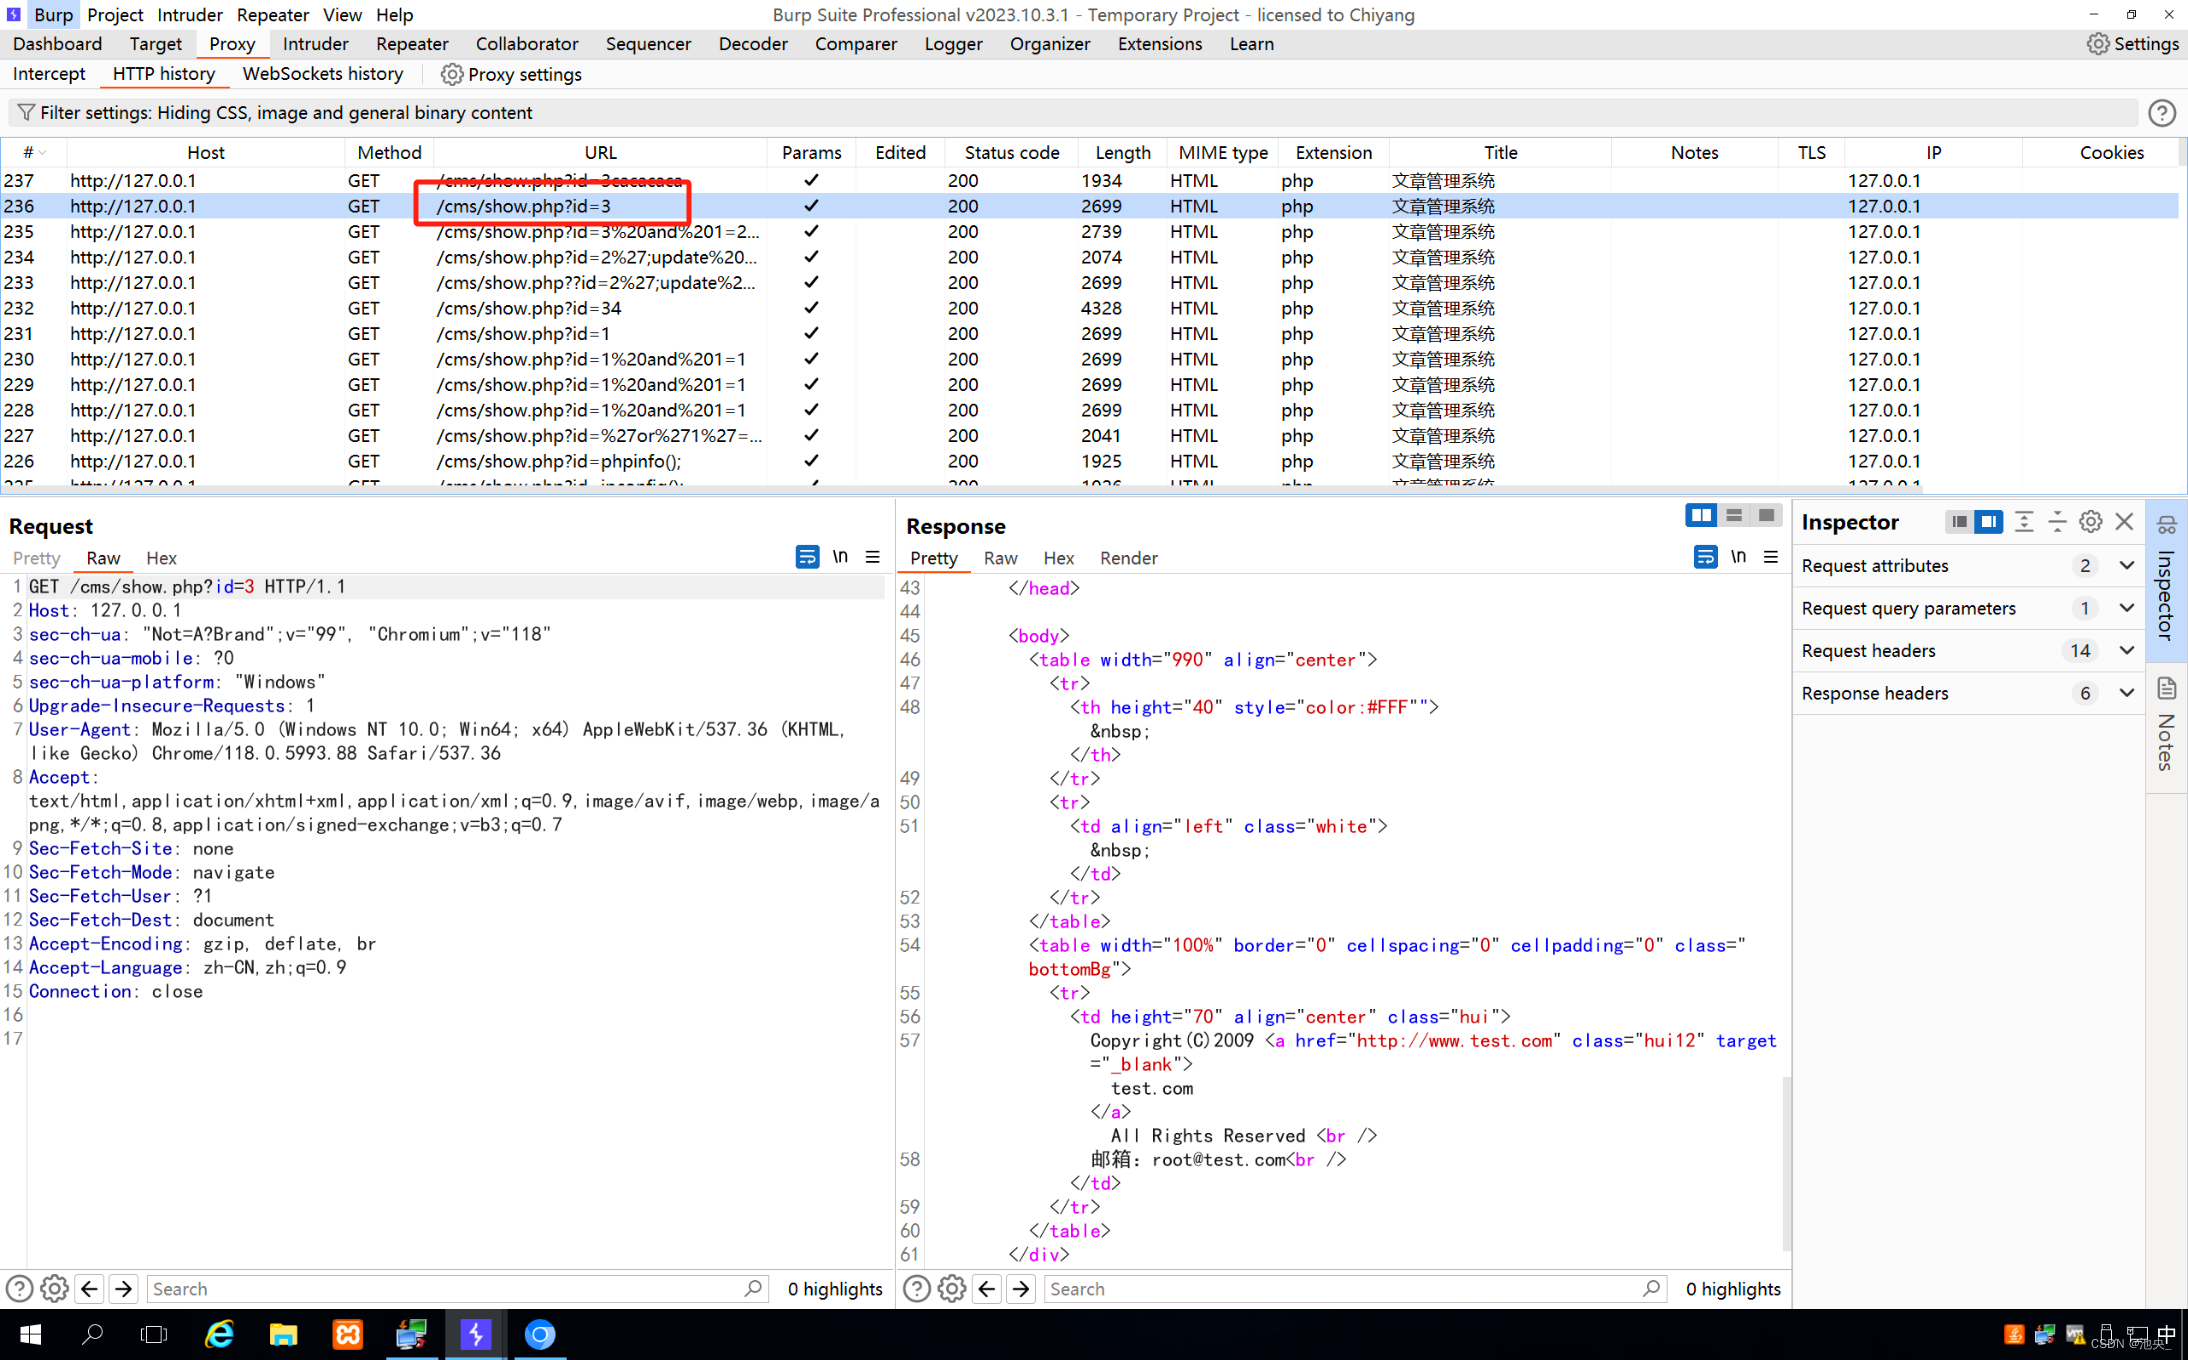Toggle non-printable characters in Response pane
Screen dimensions: 2188x1360
tap(1738, 557)
